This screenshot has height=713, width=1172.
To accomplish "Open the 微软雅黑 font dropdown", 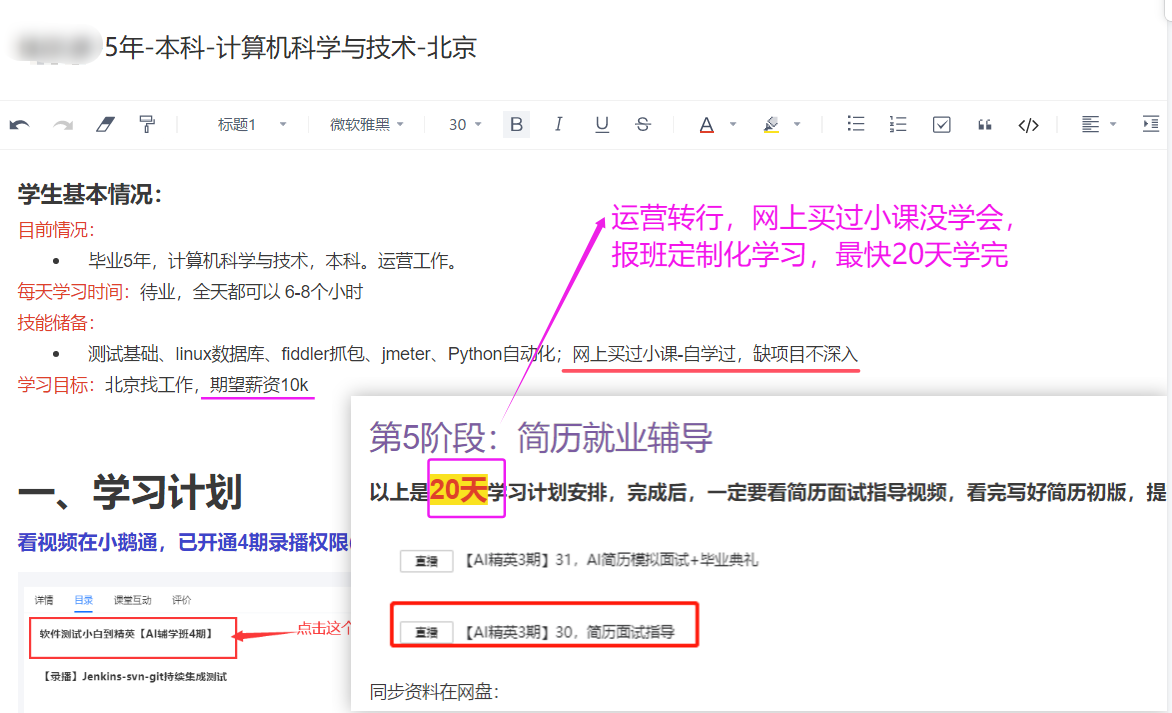I will 367,125.
